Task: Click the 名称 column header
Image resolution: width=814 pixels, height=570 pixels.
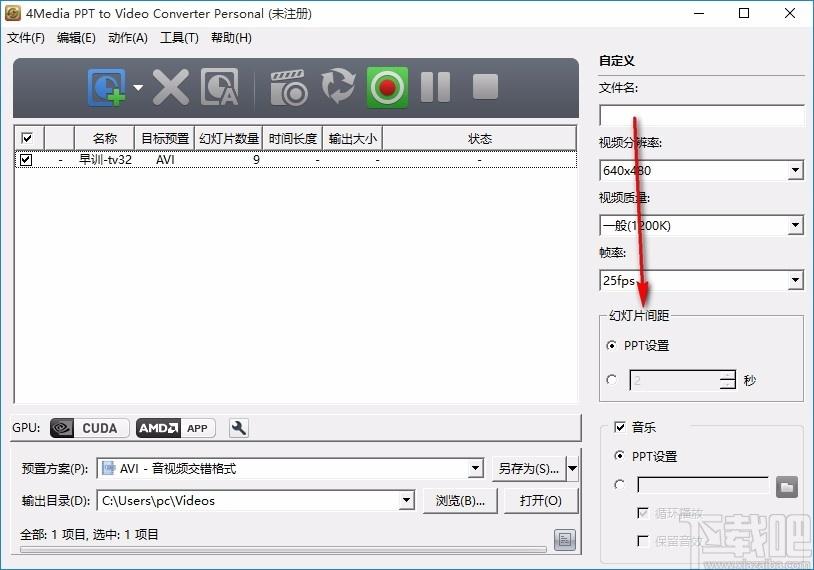Action: pyautogui.click(x=104, y=138)
